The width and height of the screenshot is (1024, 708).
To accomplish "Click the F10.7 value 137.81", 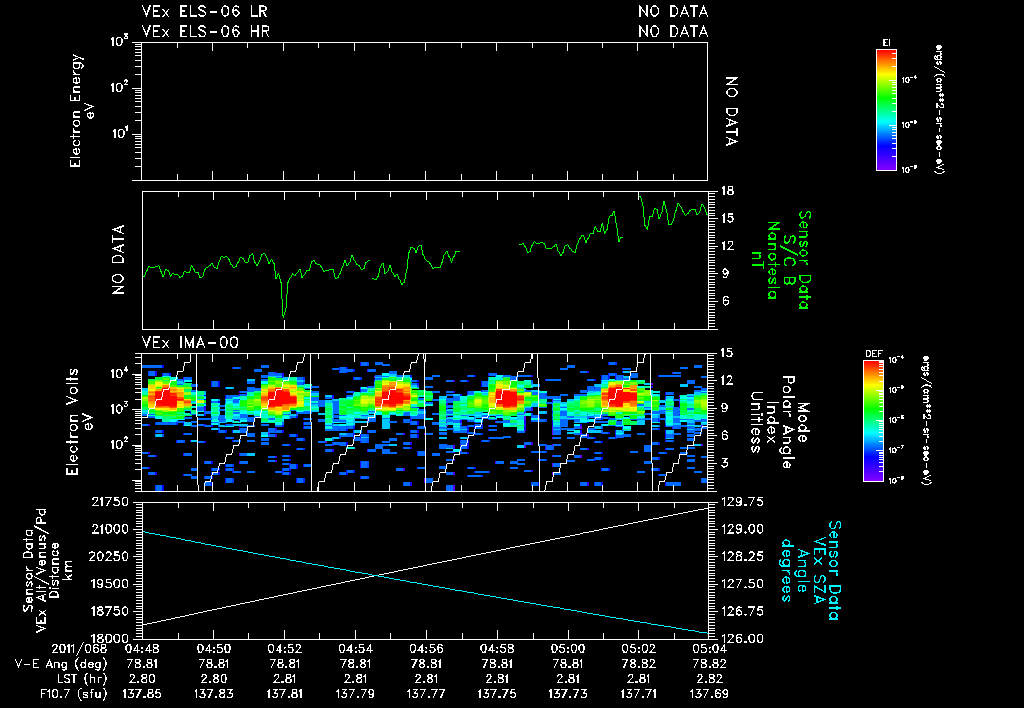I will 285,694.
